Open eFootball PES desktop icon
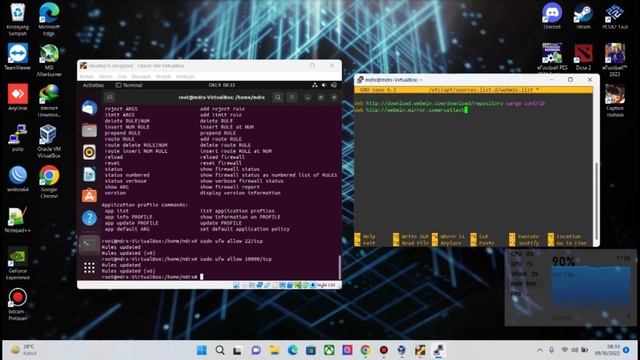640x360 pixels. pyautogui.click(x=552, y=57)
